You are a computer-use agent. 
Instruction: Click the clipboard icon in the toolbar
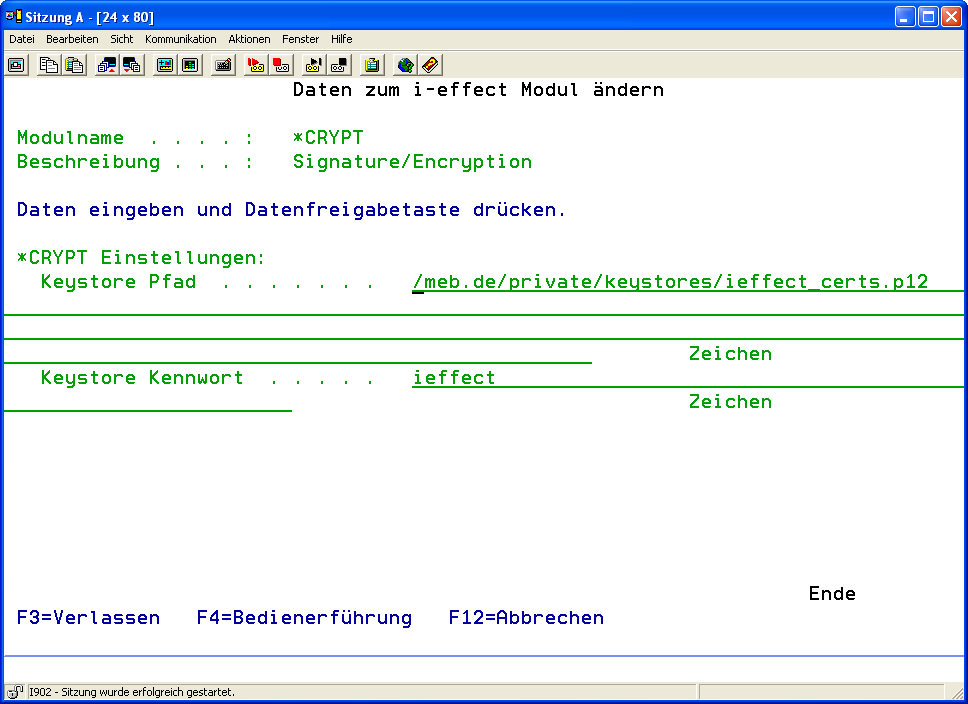(x=372, y=65)
